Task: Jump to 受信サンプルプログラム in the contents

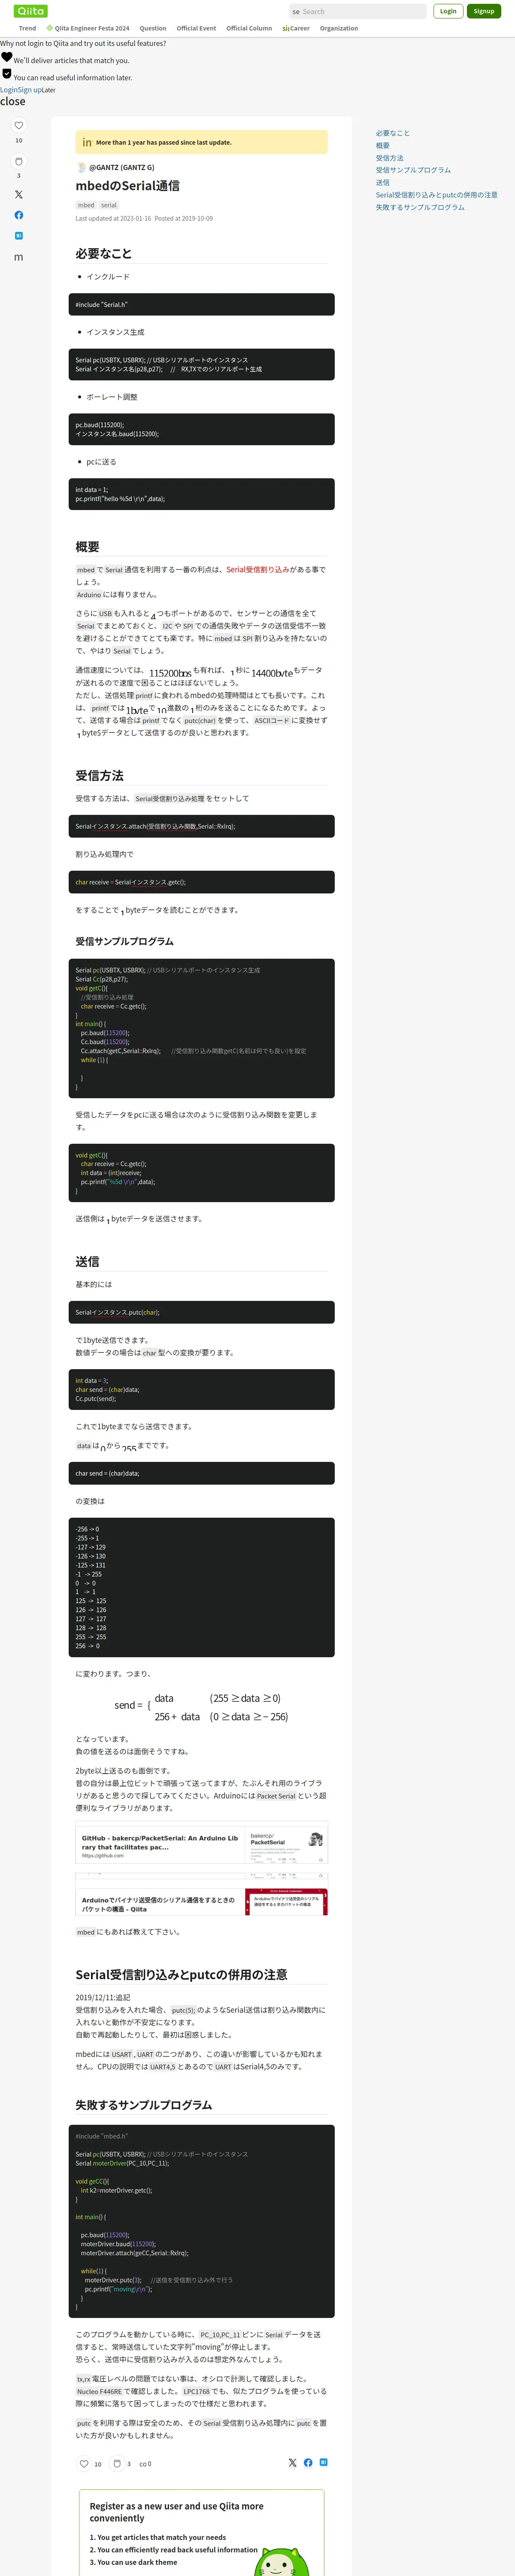Action: 413,170
